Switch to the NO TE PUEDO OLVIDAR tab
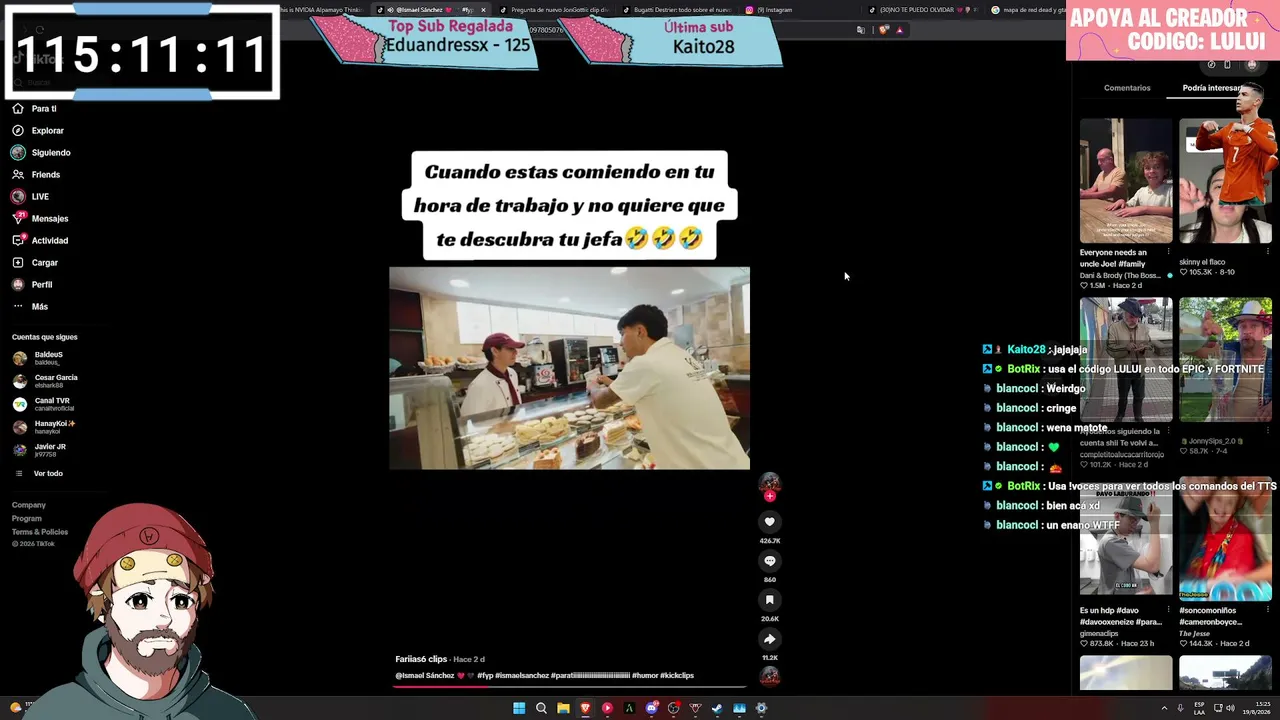The width and height of the screenshot is (1280, 720). (x=923, y=10)
